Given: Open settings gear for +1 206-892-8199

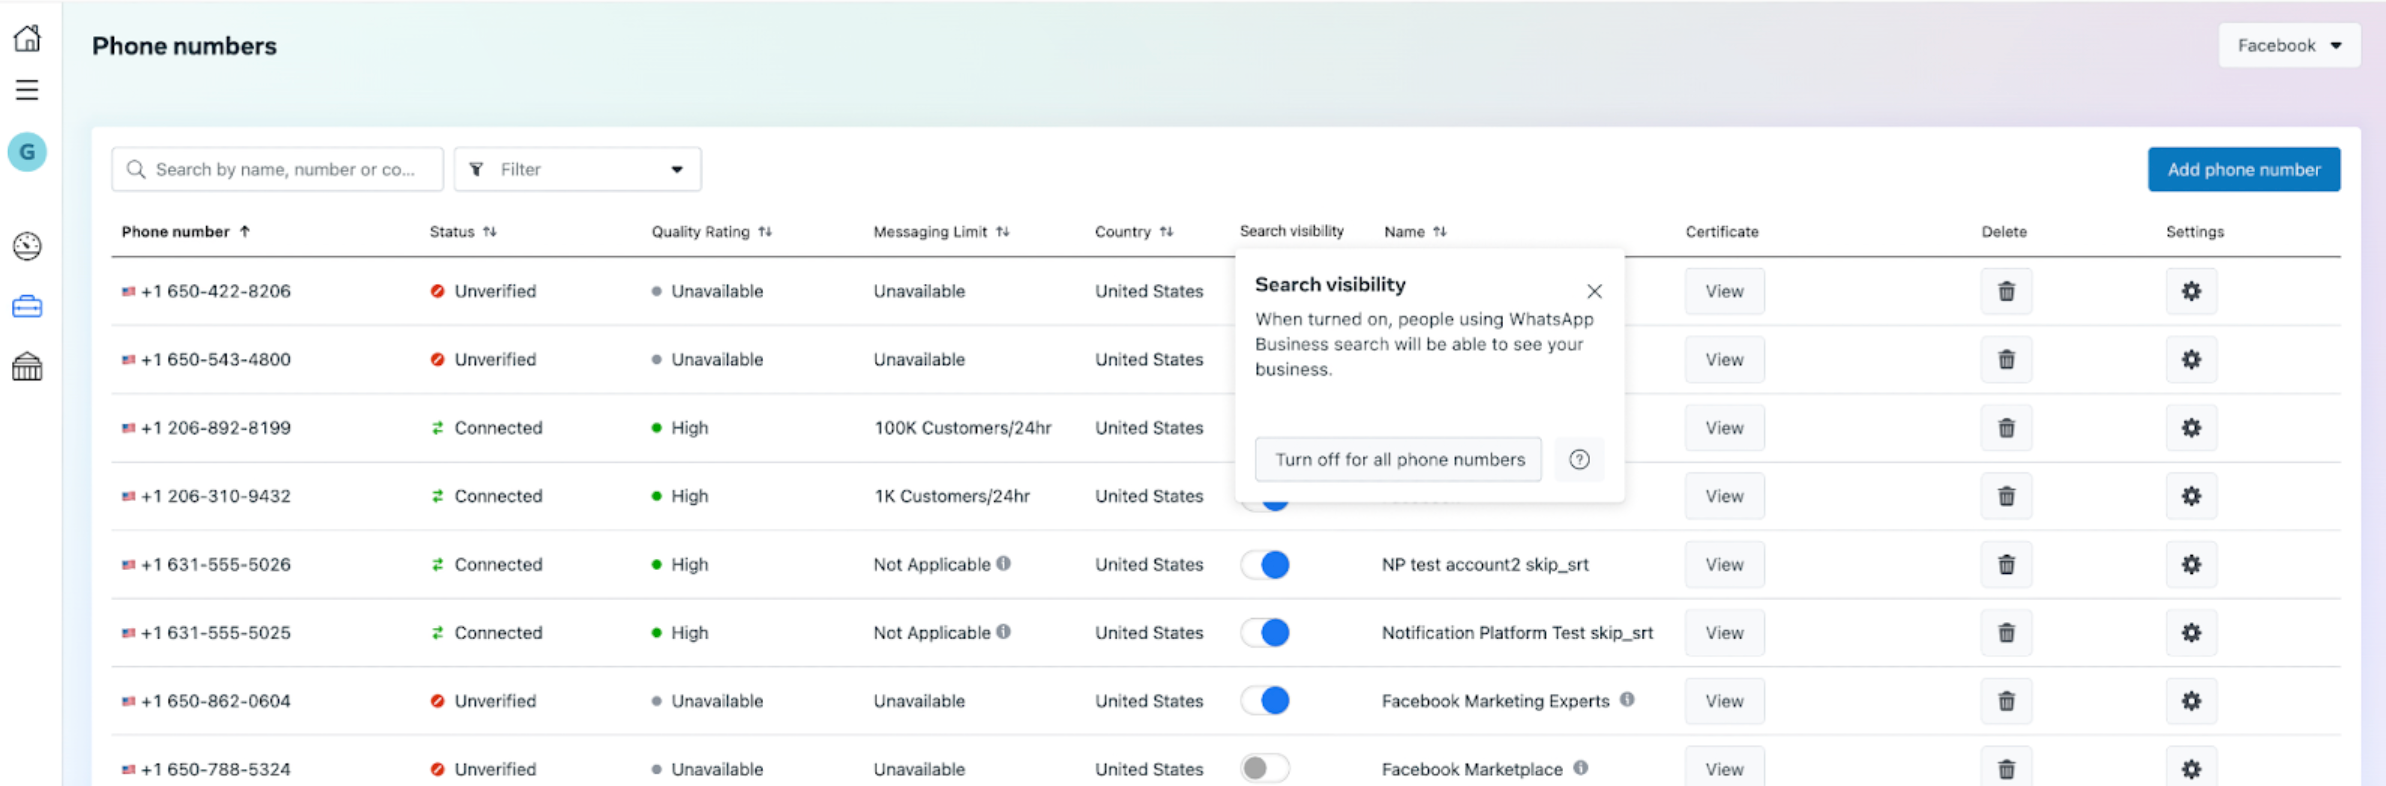Looking at the screenshot, I should coord(2190,428).
